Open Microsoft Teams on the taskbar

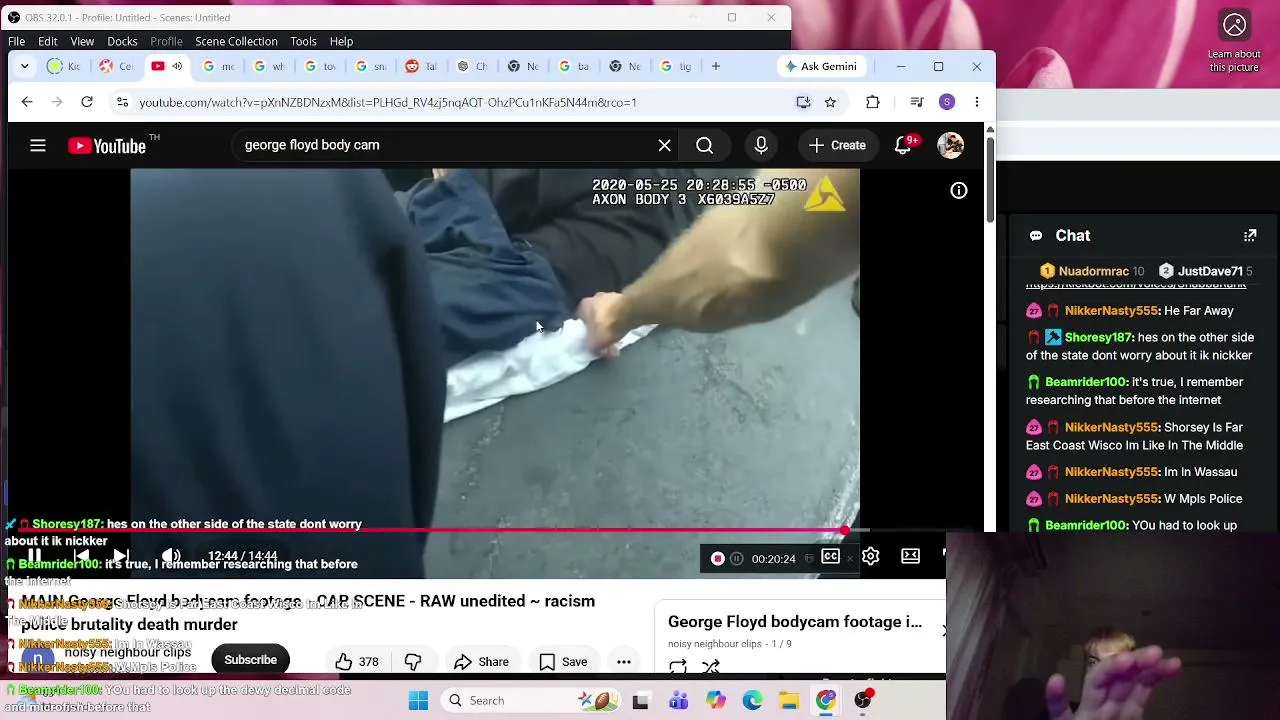click(678, 701)
